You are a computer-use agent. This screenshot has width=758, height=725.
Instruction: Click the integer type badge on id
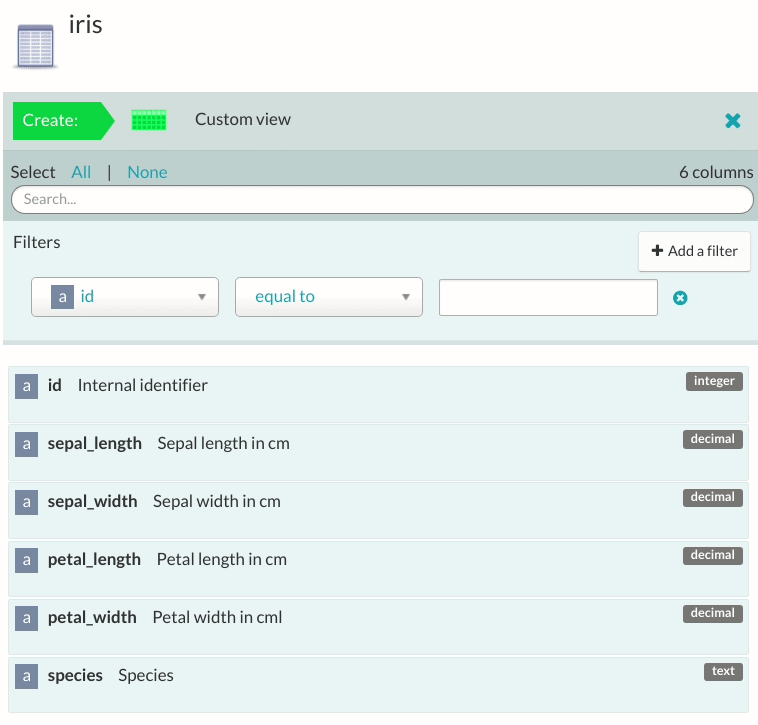(714, 381)
